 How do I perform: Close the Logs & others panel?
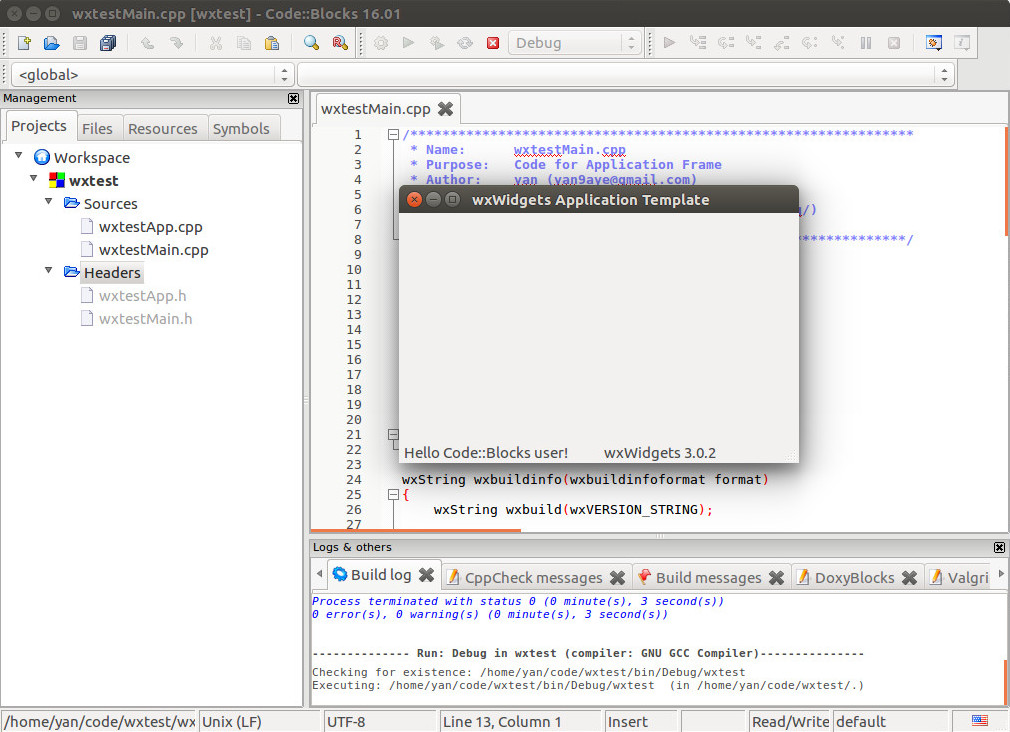[1000, 548]
